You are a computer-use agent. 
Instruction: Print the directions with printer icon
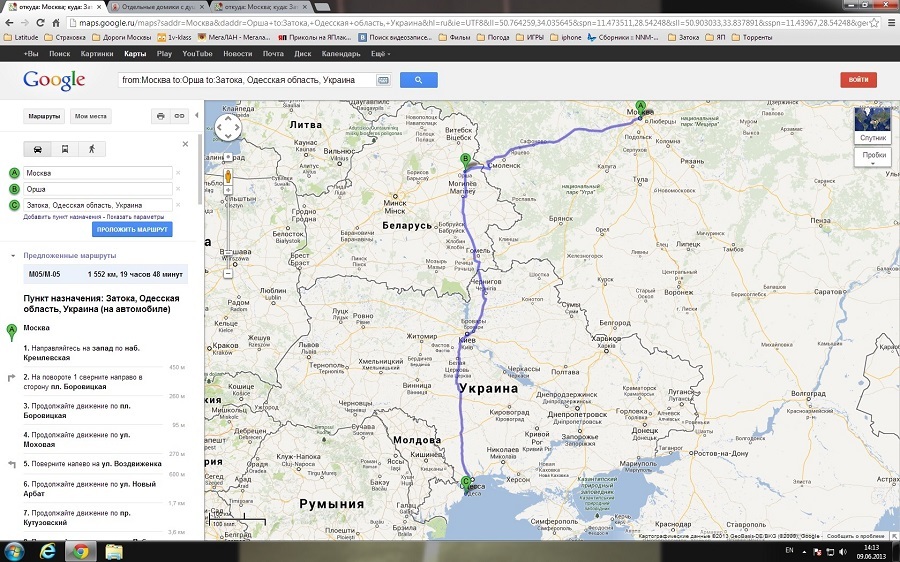coord(161,116)
